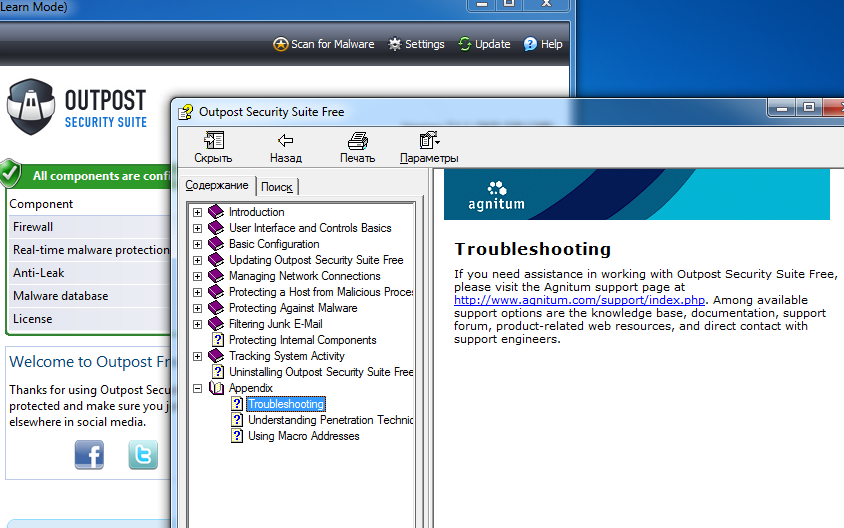Click the Twitter bird icon
The image size is (844, 528).
pos(143,455)
